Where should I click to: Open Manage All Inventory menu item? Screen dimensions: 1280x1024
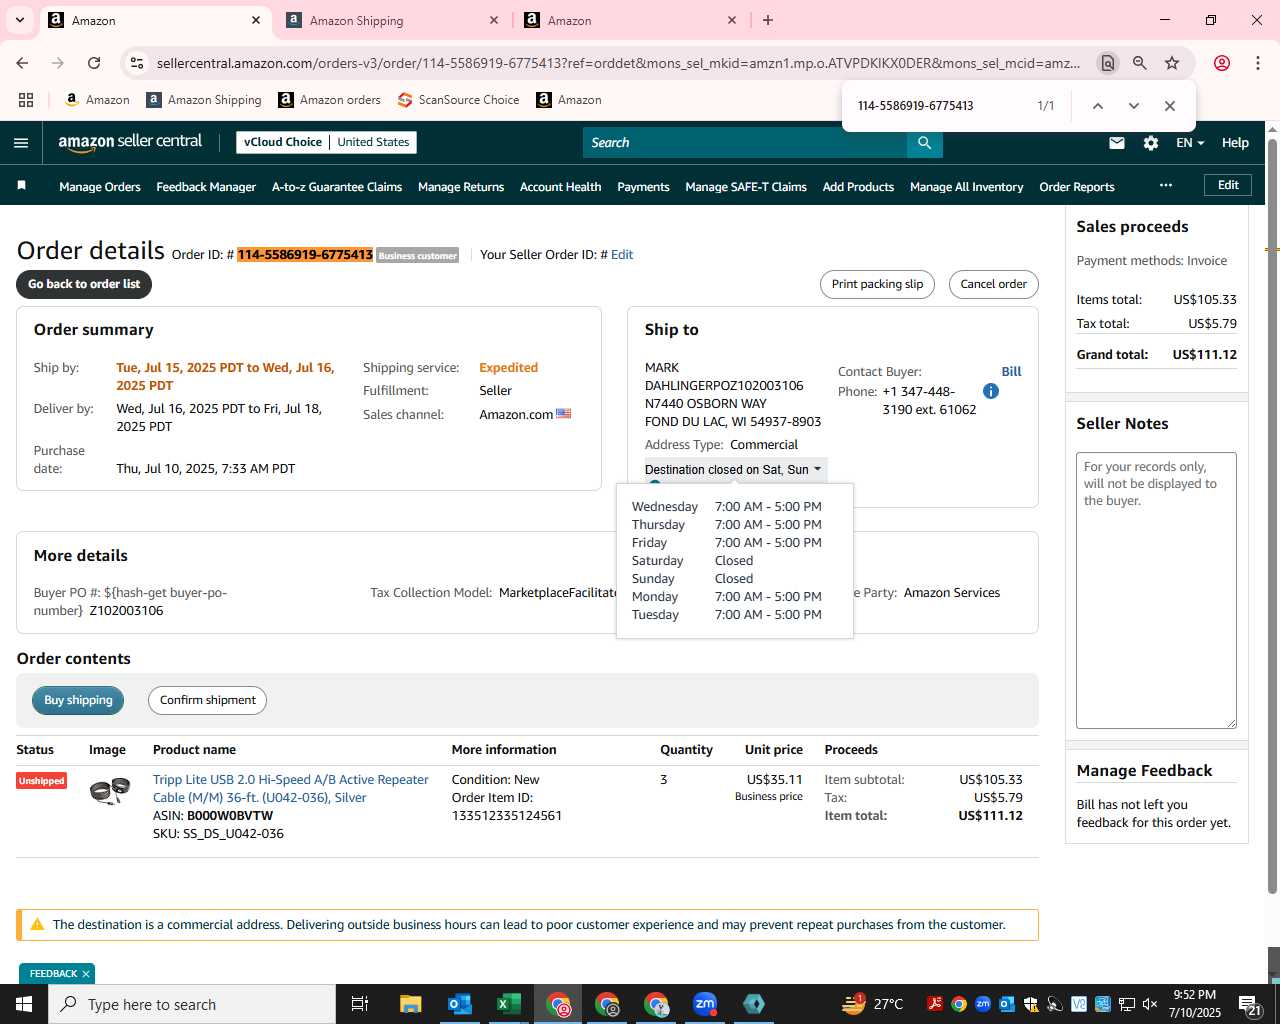tap(966, 187)
